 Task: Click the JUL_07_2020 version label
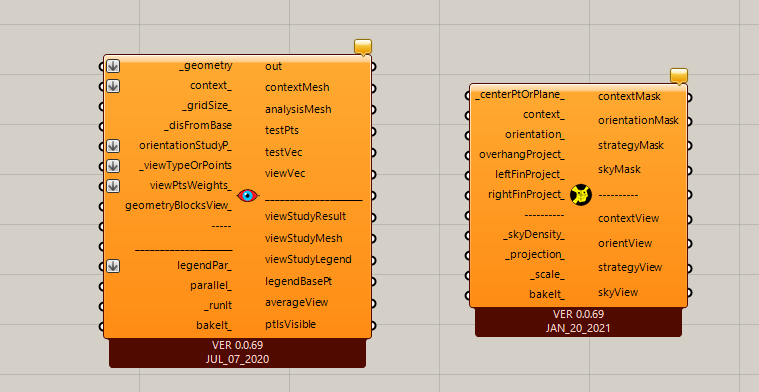(x=238, y=359)
